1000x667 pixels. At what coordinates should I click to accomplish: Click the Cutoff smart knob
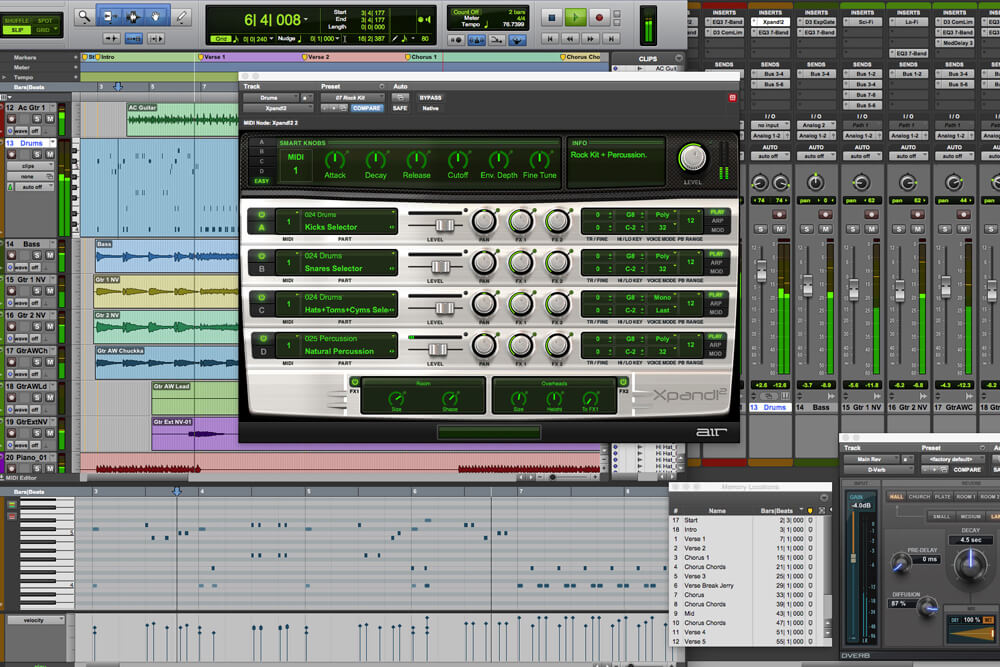(457, 160)
